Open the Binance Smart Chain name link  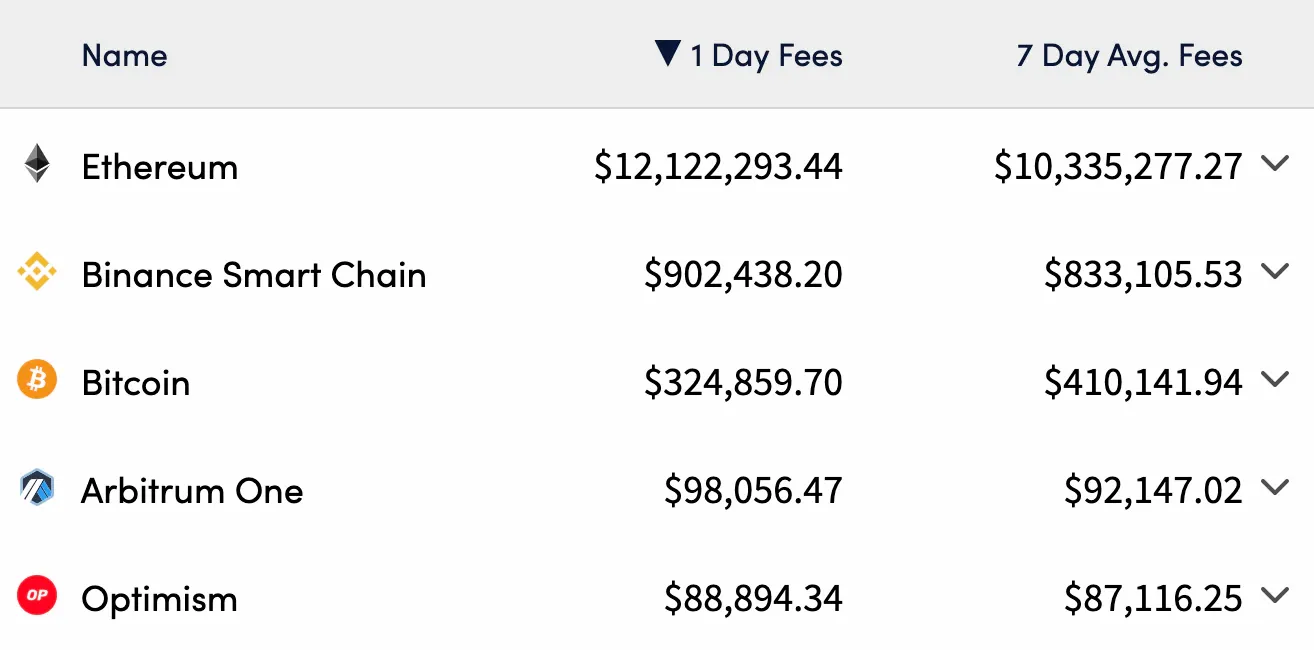pyautogui.click(x=254, y=275)
